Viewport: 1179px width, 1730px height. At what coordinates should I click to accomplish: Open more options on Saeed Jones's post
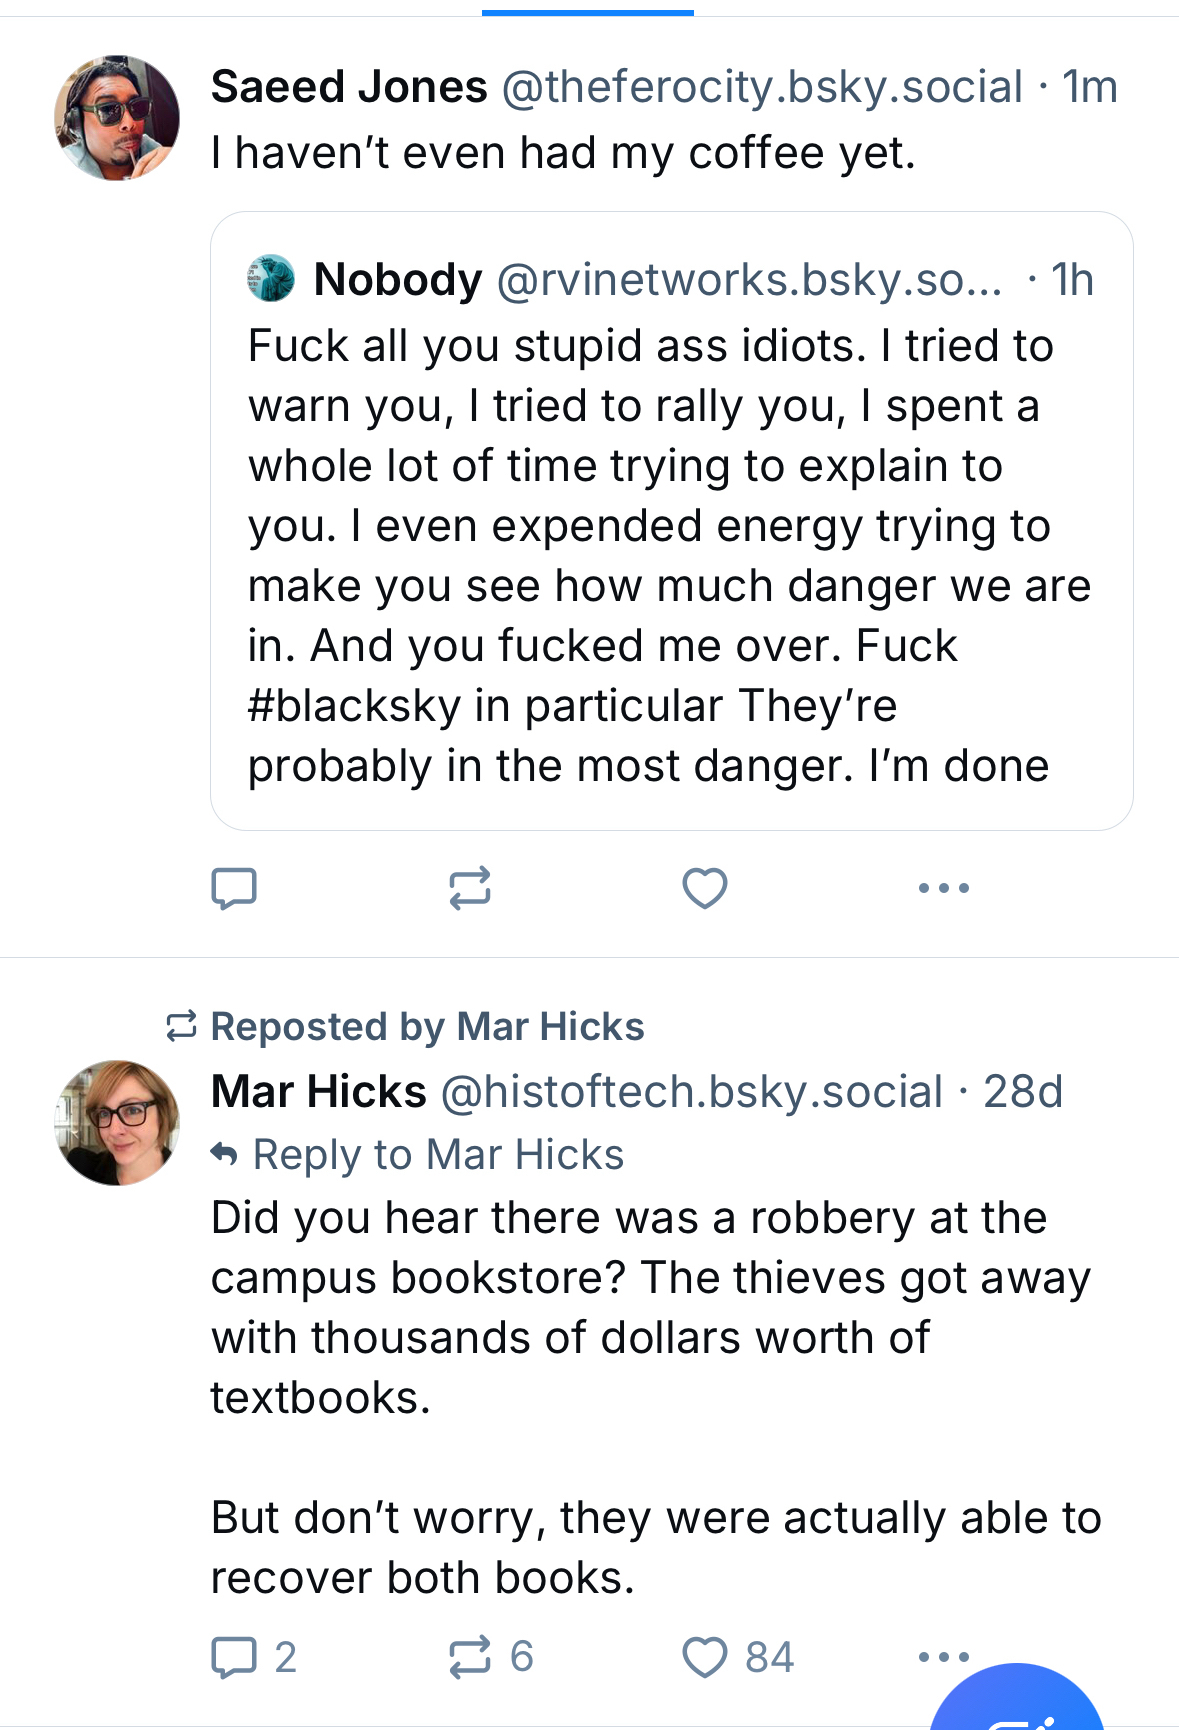click(x=943, y=888)
